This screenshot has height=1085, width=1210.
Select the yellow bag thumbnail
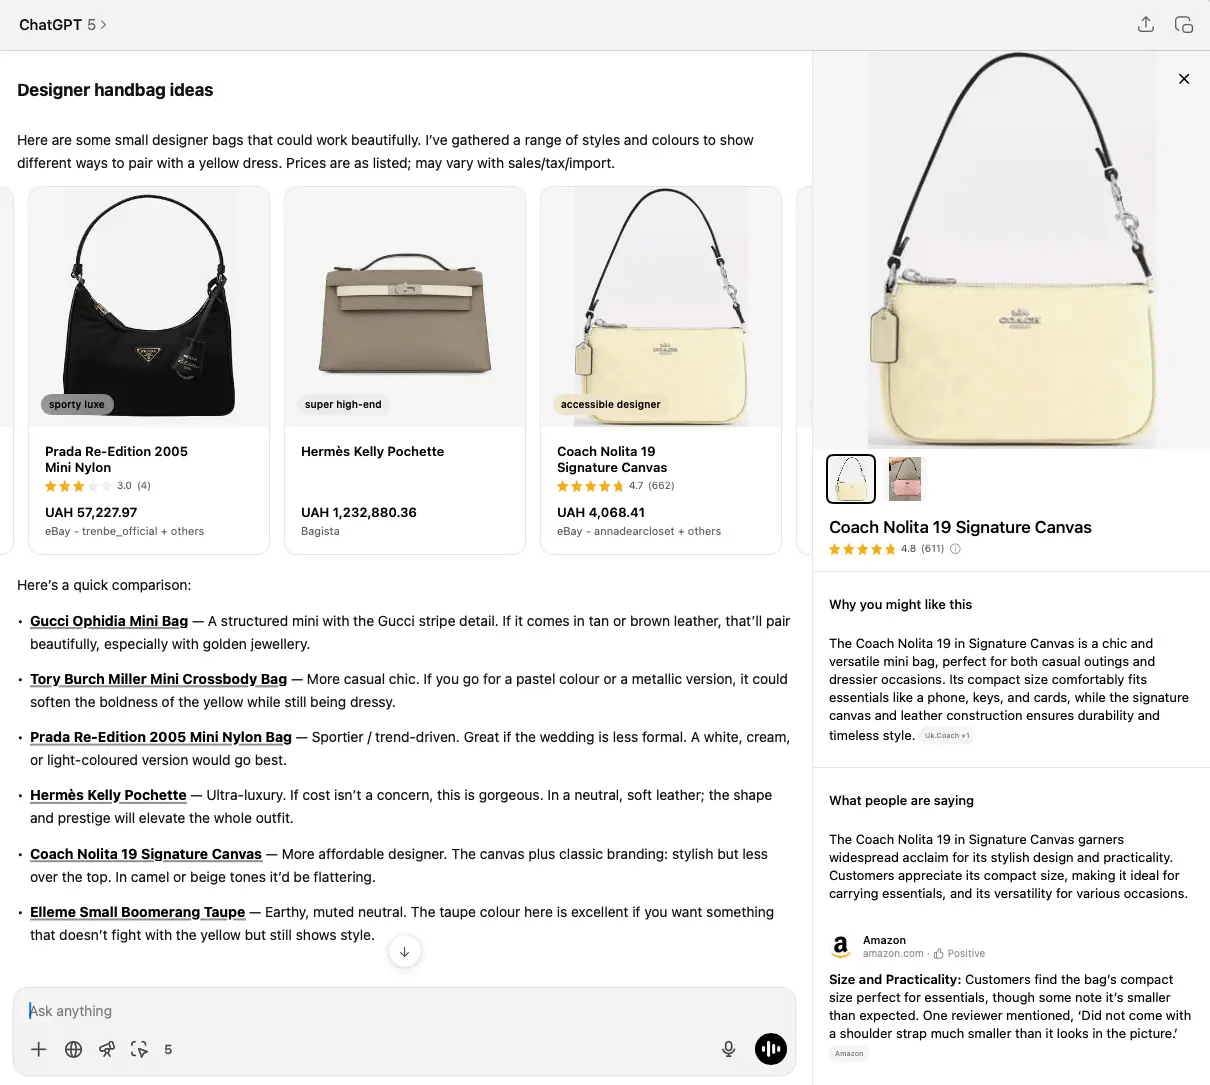tap(851, 478)
